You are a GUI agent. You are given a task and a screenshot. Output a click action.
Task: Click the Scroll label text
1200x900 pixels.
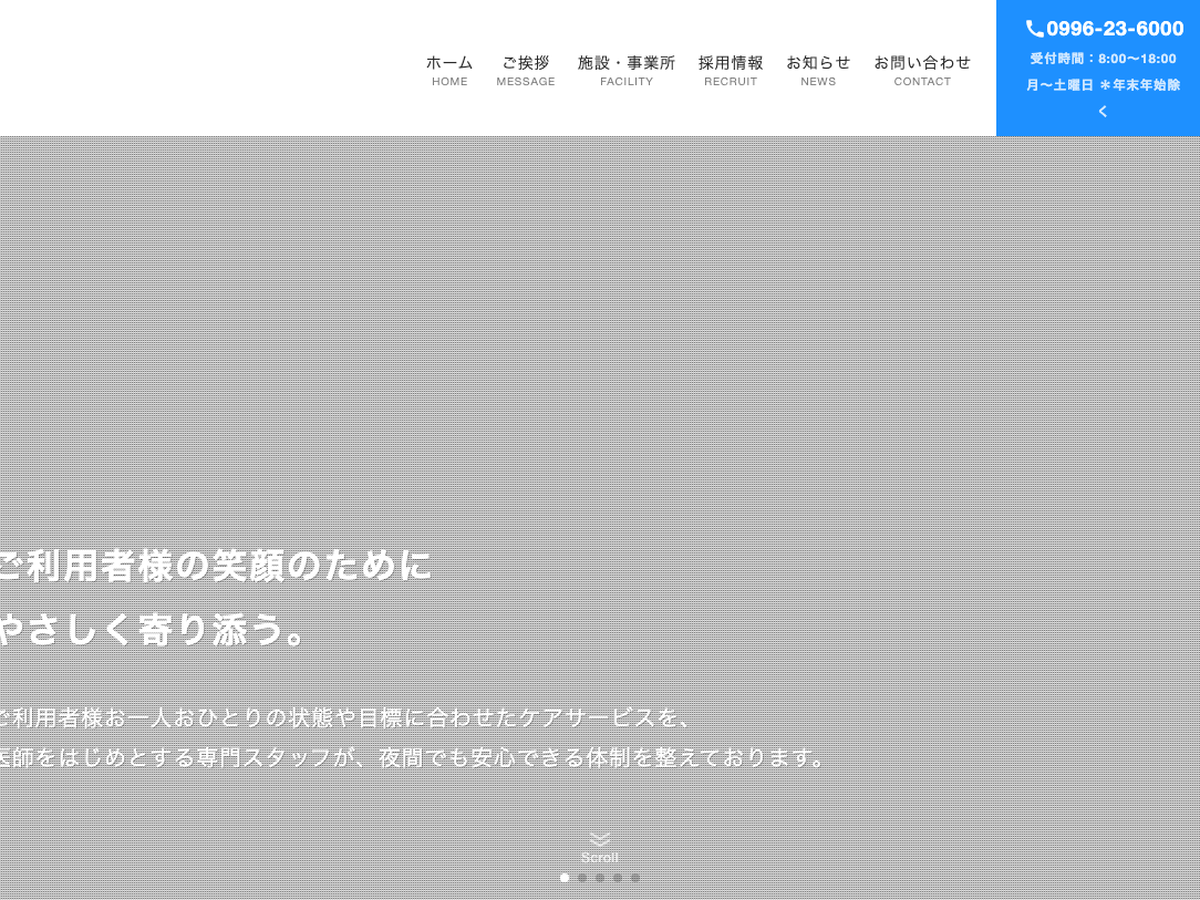[x=599, y=858]
